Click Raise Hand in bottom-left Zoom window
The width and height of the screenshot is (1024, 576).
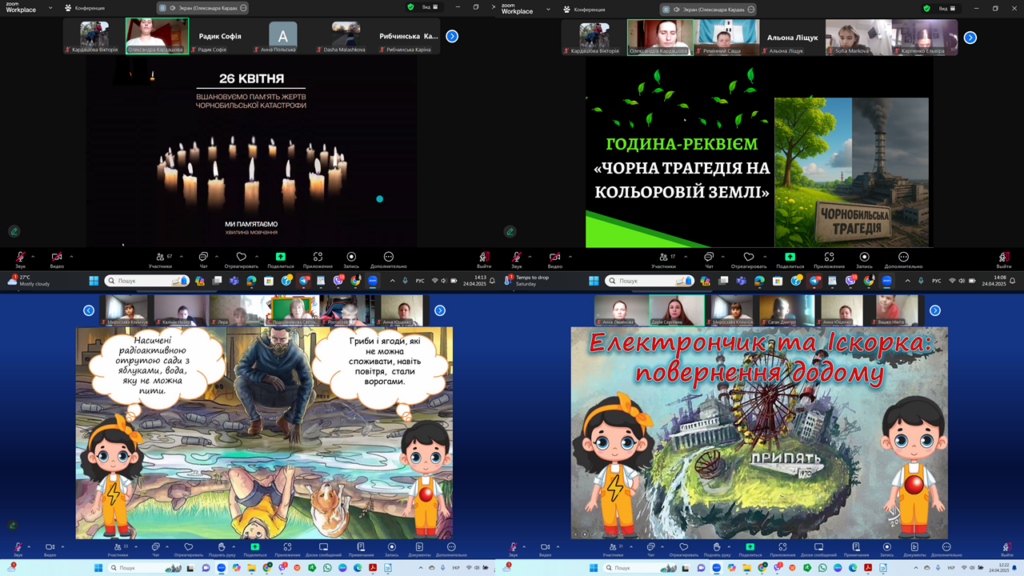tap(221, 549)
